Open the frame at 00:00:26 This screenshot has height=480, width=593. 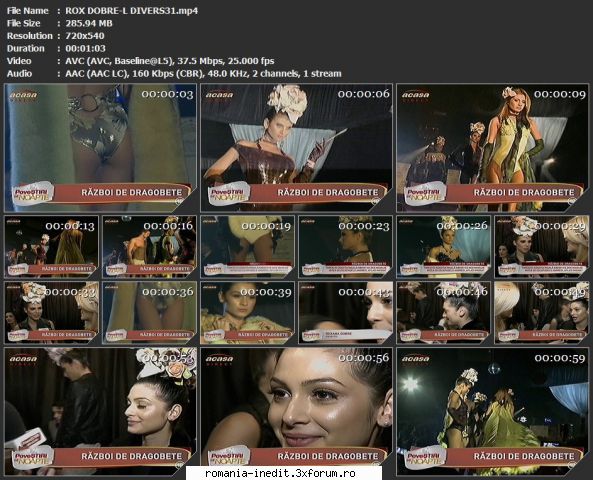444,247
